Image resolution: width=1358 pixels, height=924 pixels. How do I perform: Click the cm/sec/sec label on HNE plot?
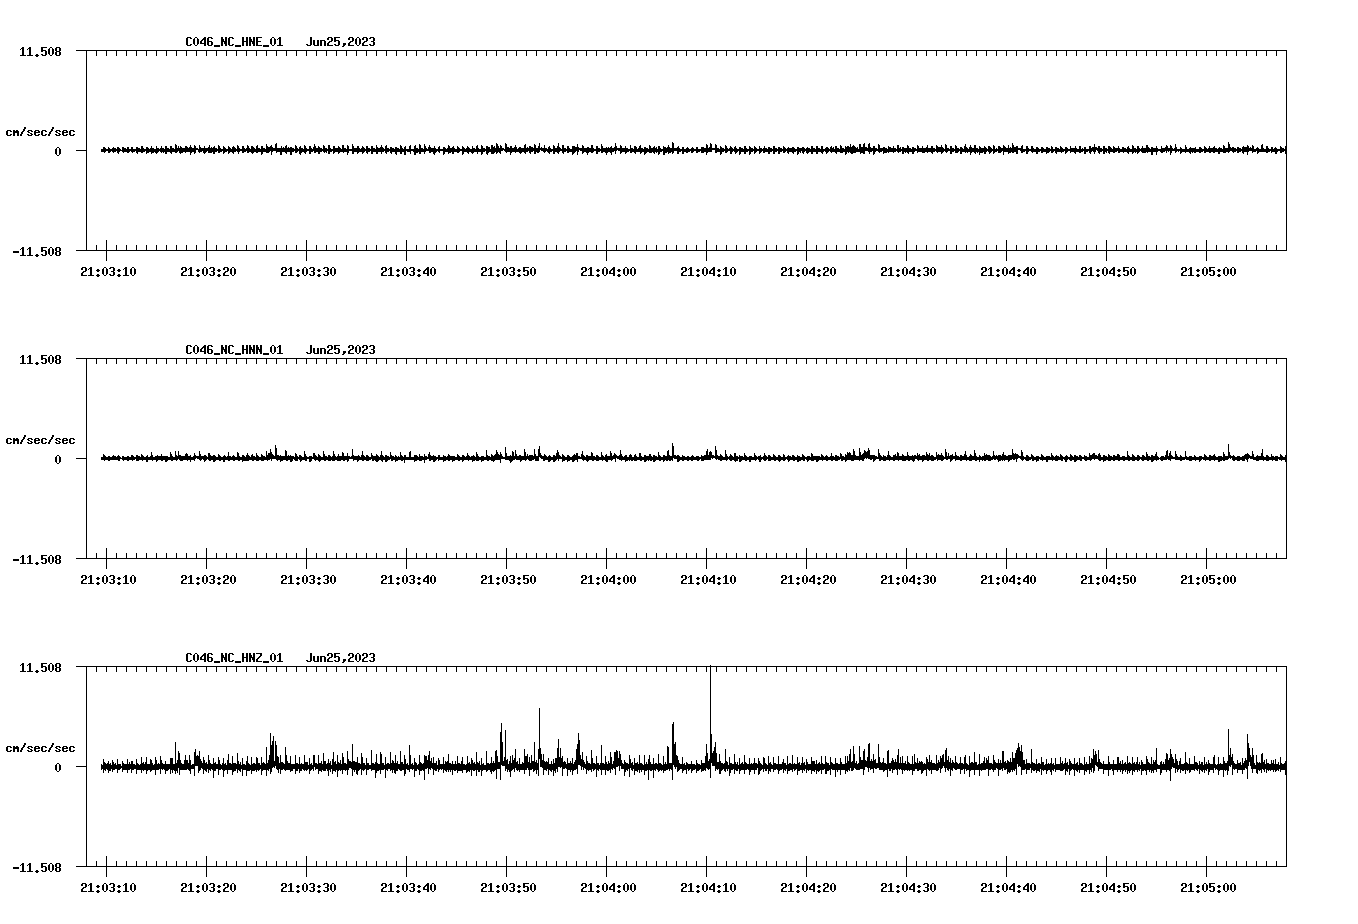click(42, 130)
